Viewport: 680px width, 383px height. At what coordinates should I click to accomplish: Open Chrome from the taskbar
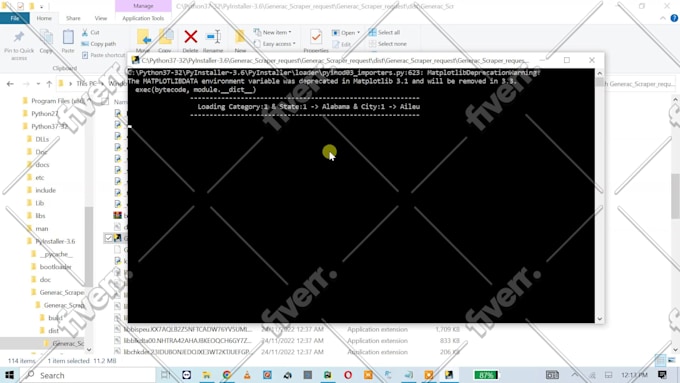[x=227, y=375]
